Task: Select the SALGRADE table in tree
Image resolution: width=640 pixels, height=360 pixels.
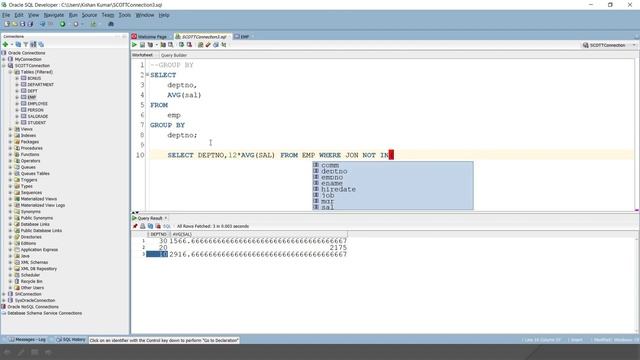Action: point(37,116)
